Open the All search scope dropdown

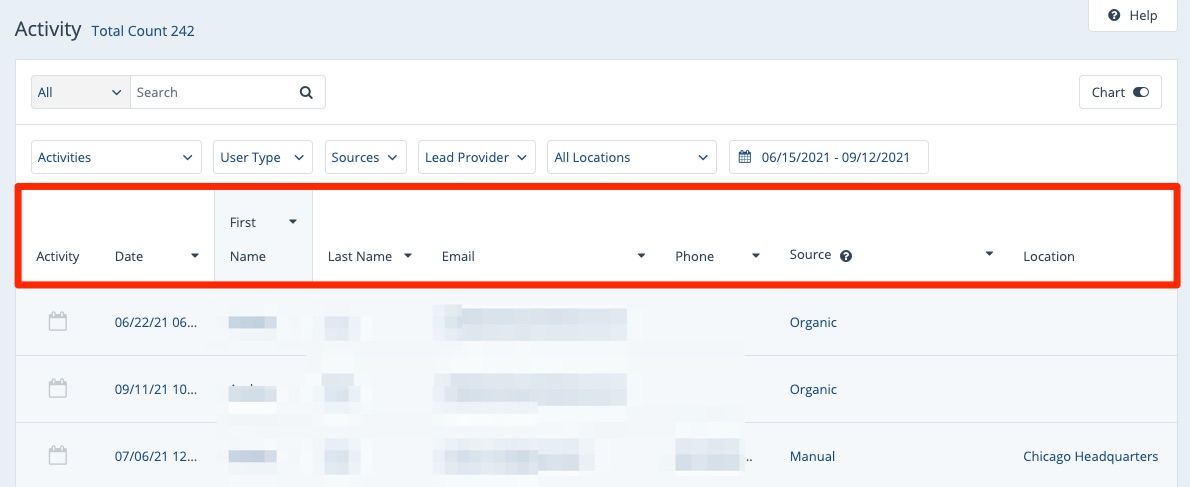[x=80, y=92]
